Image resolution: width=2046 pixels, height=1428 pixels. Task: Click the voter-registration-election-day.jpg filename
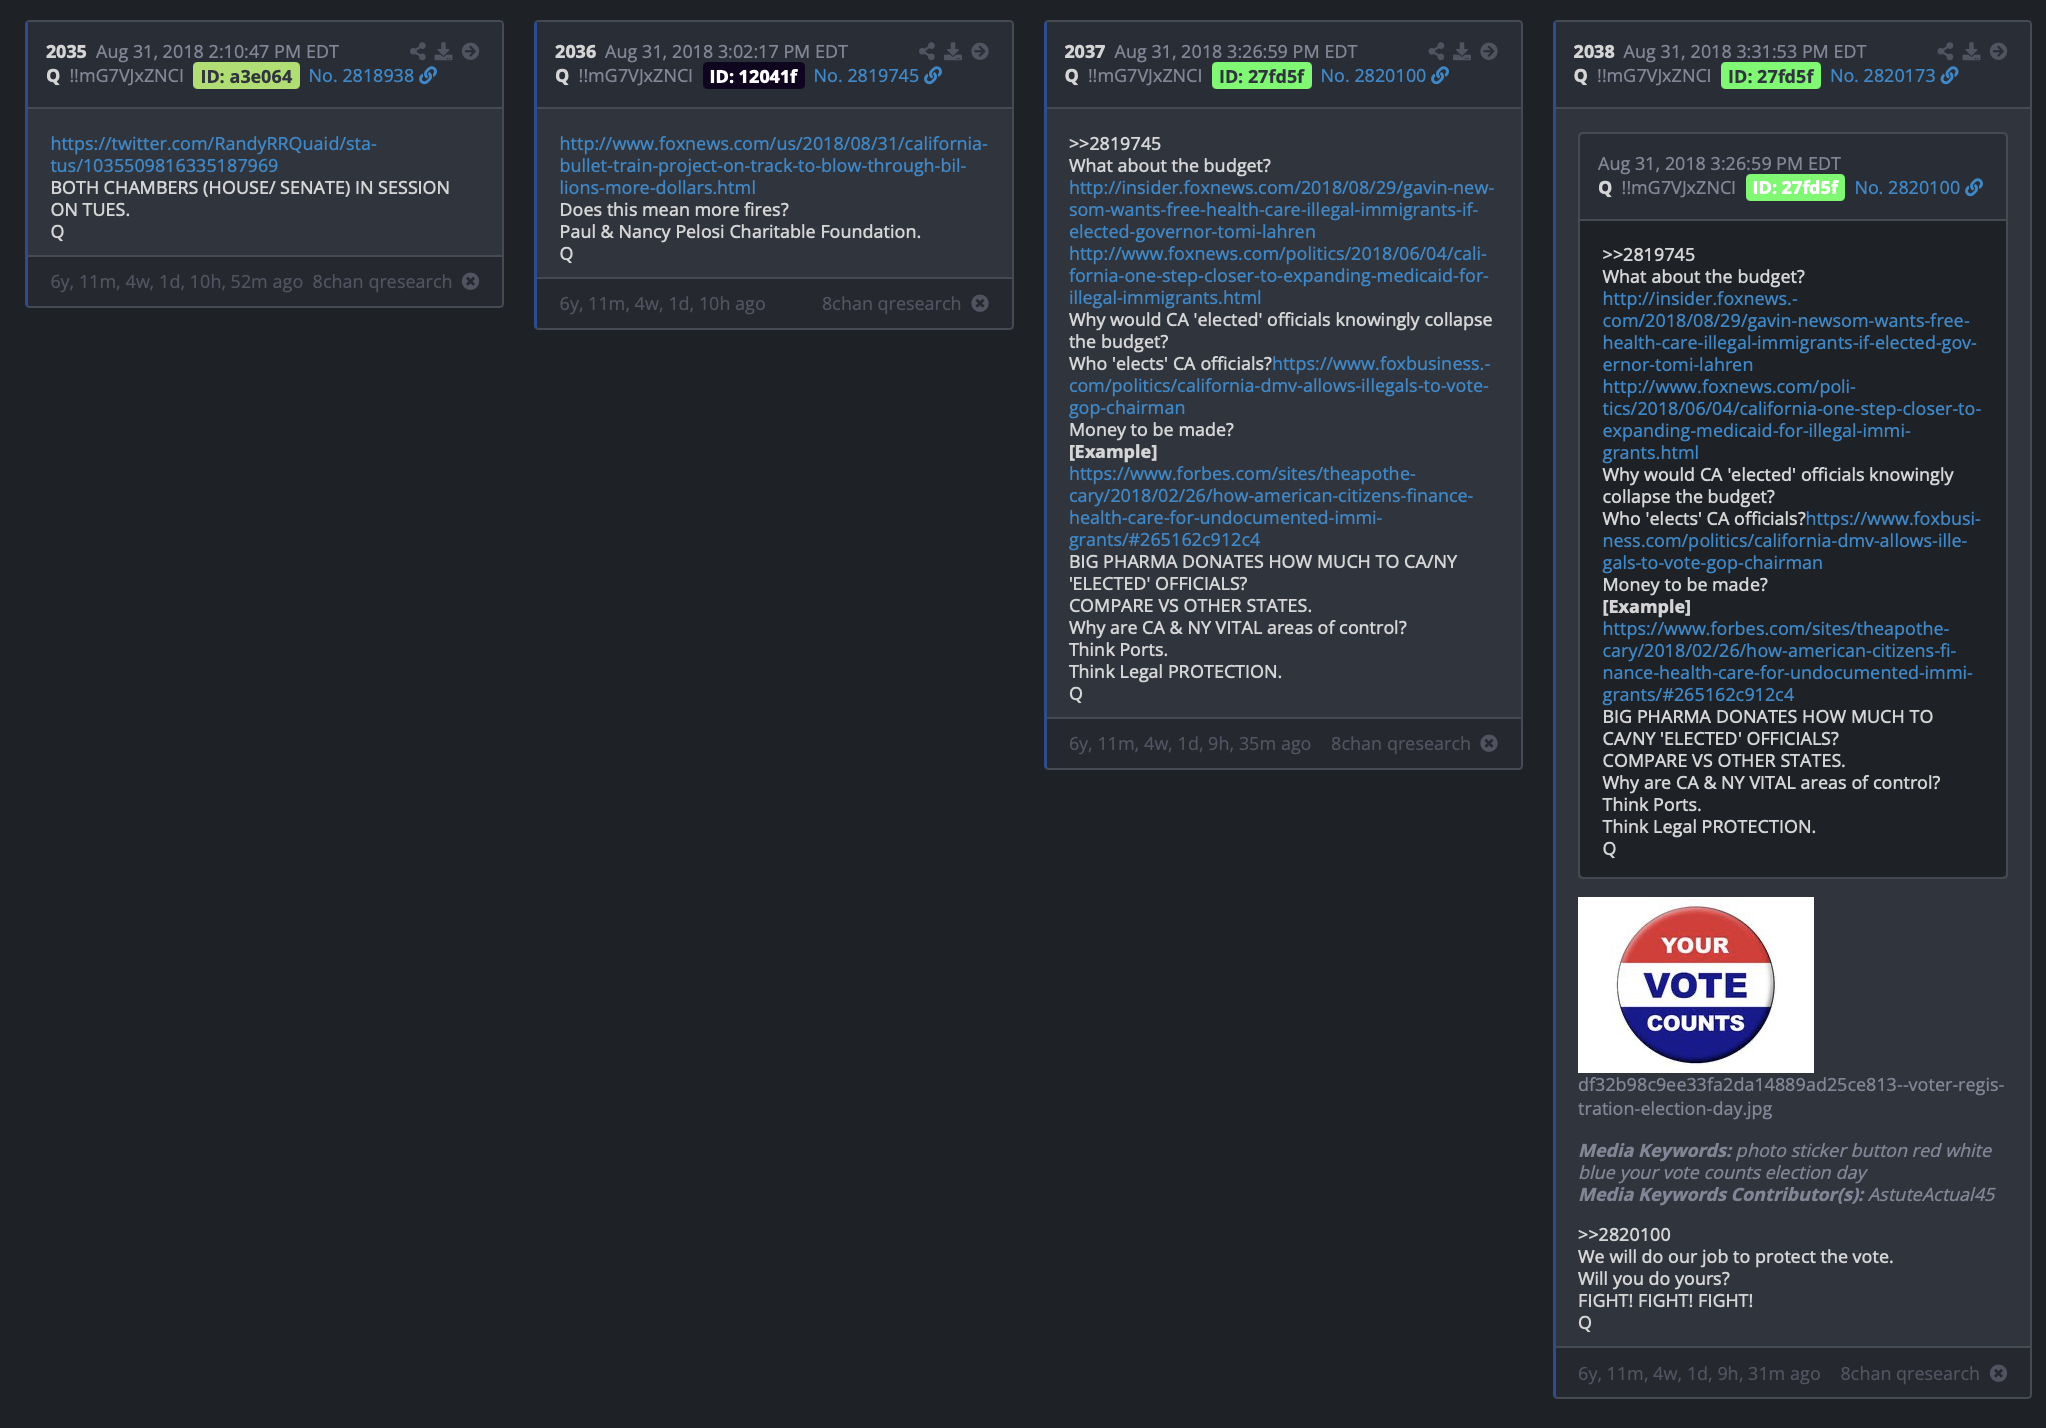1790,1096
